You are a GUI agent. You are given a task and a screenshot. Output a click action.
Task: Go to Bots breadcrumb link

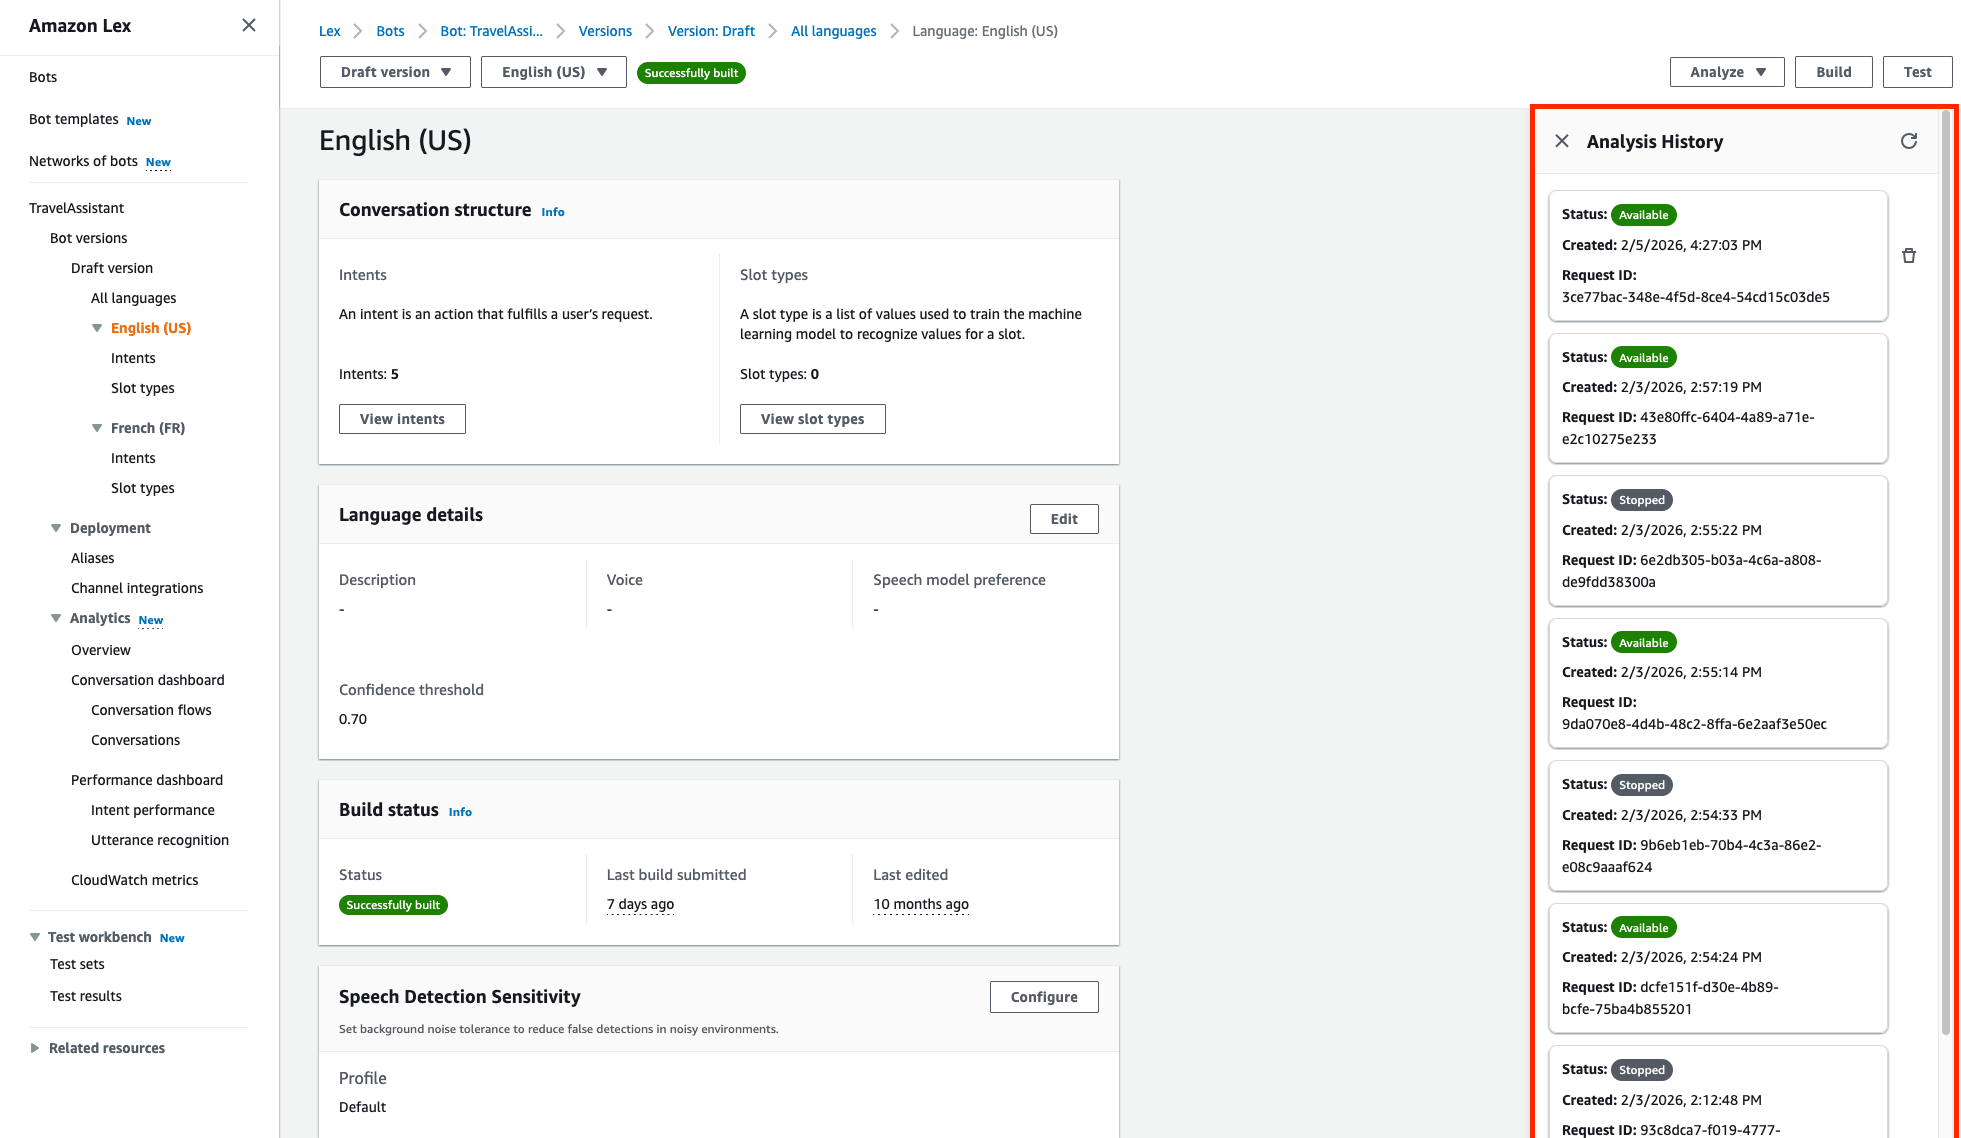(x=390, y=31)
